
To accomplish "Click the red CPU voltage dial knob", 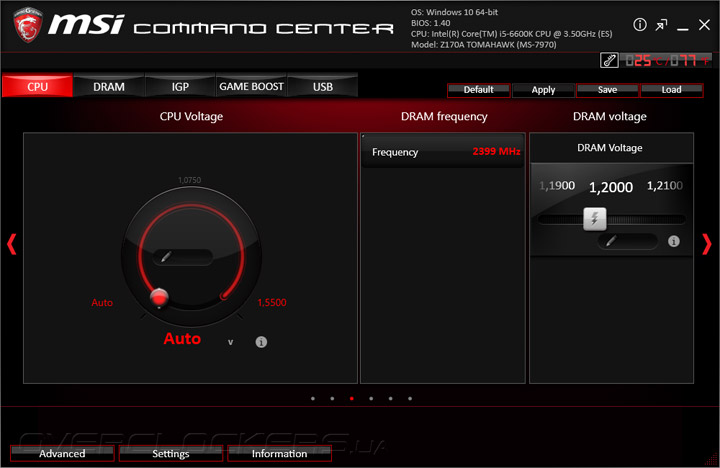I will click(x=159, y=298).
